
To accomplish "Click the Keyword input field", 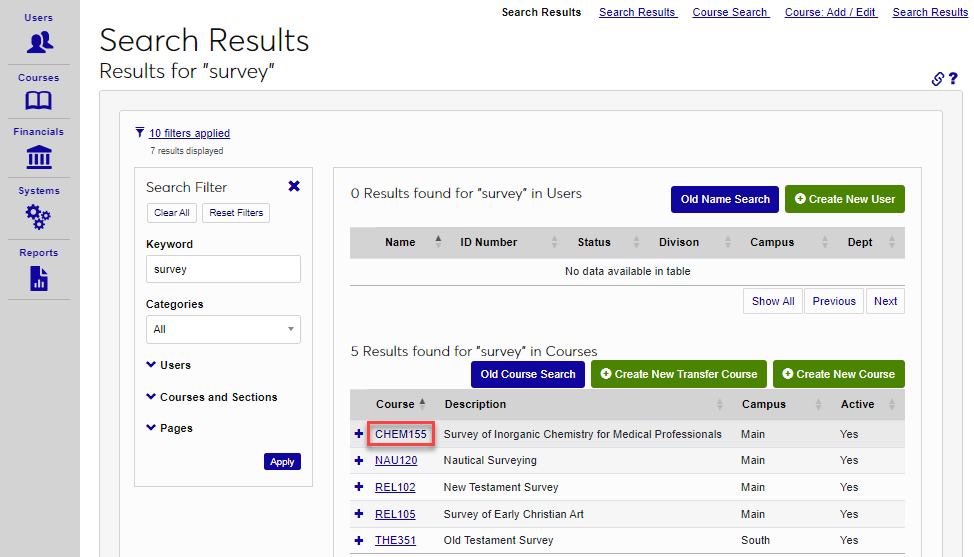I will [x=223, y=269].
